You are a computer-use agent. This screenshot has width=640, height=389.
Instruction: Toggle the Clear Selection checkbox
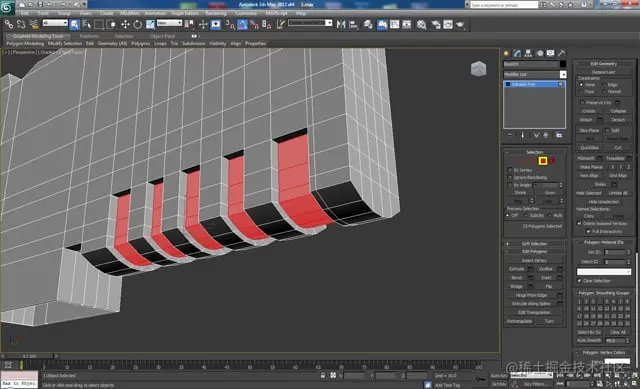(579, 281)
